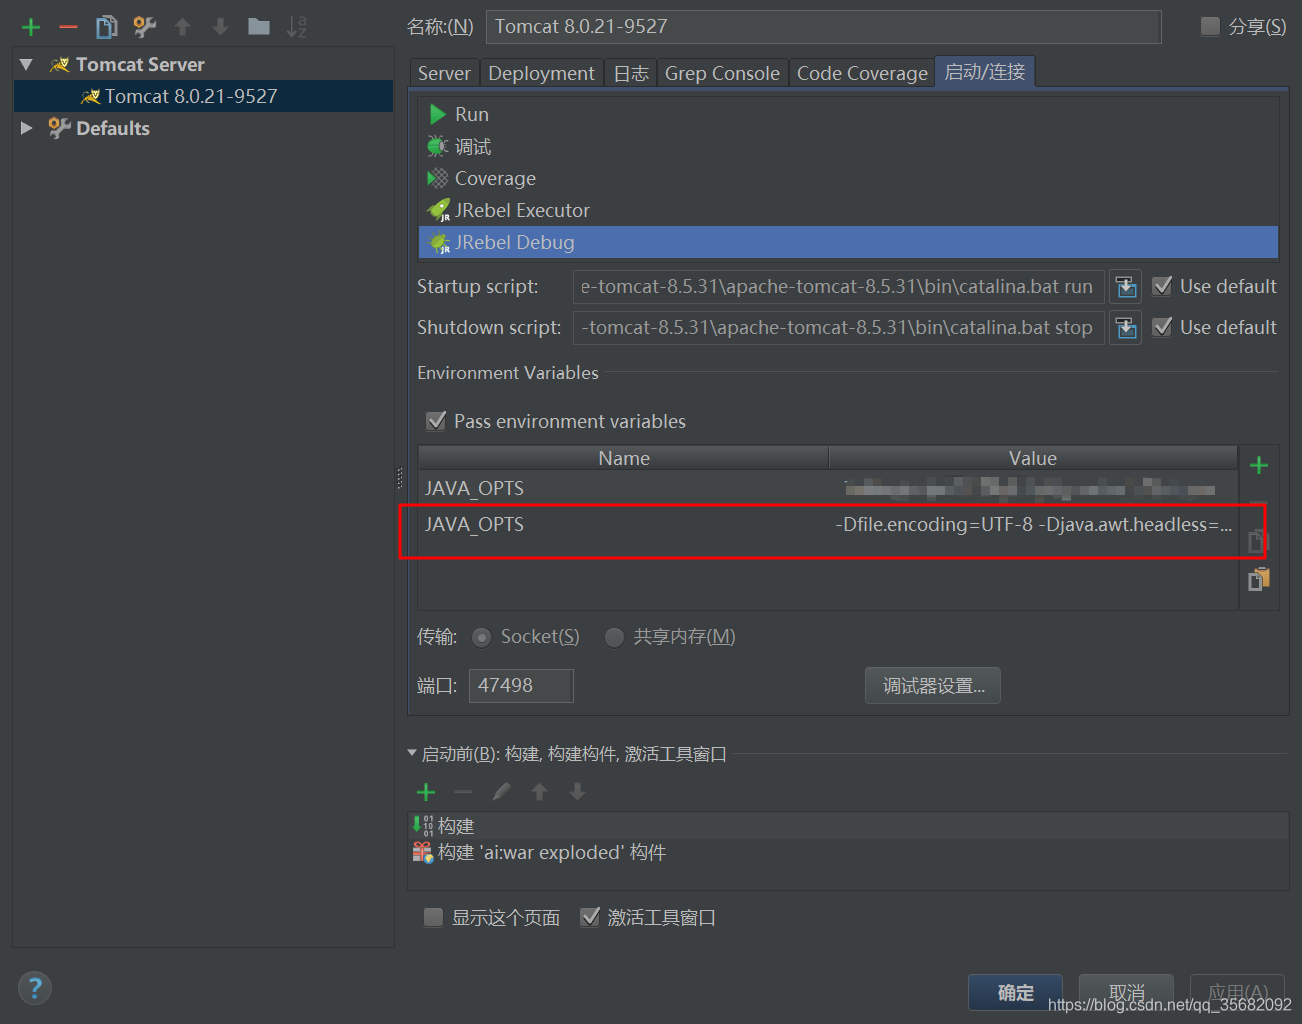The height and width of the screenshot is (1024, 1302).
Task: Add new run configuration with plus icon
Action: coord(31,27)
